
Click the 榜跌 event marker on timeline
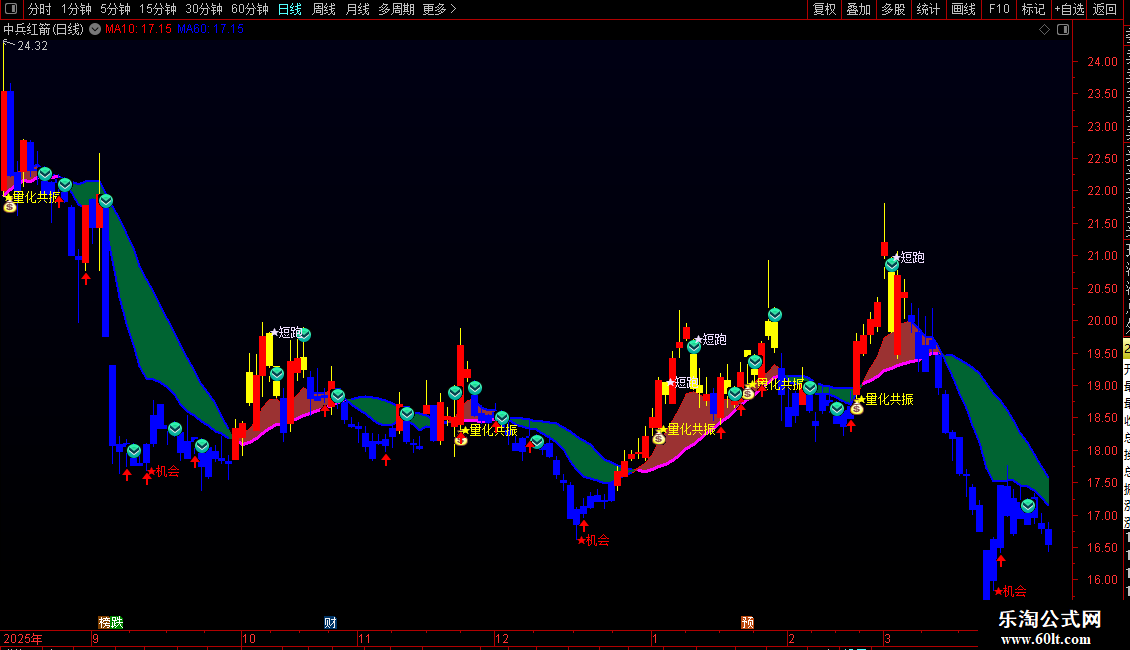pos(111,623)
